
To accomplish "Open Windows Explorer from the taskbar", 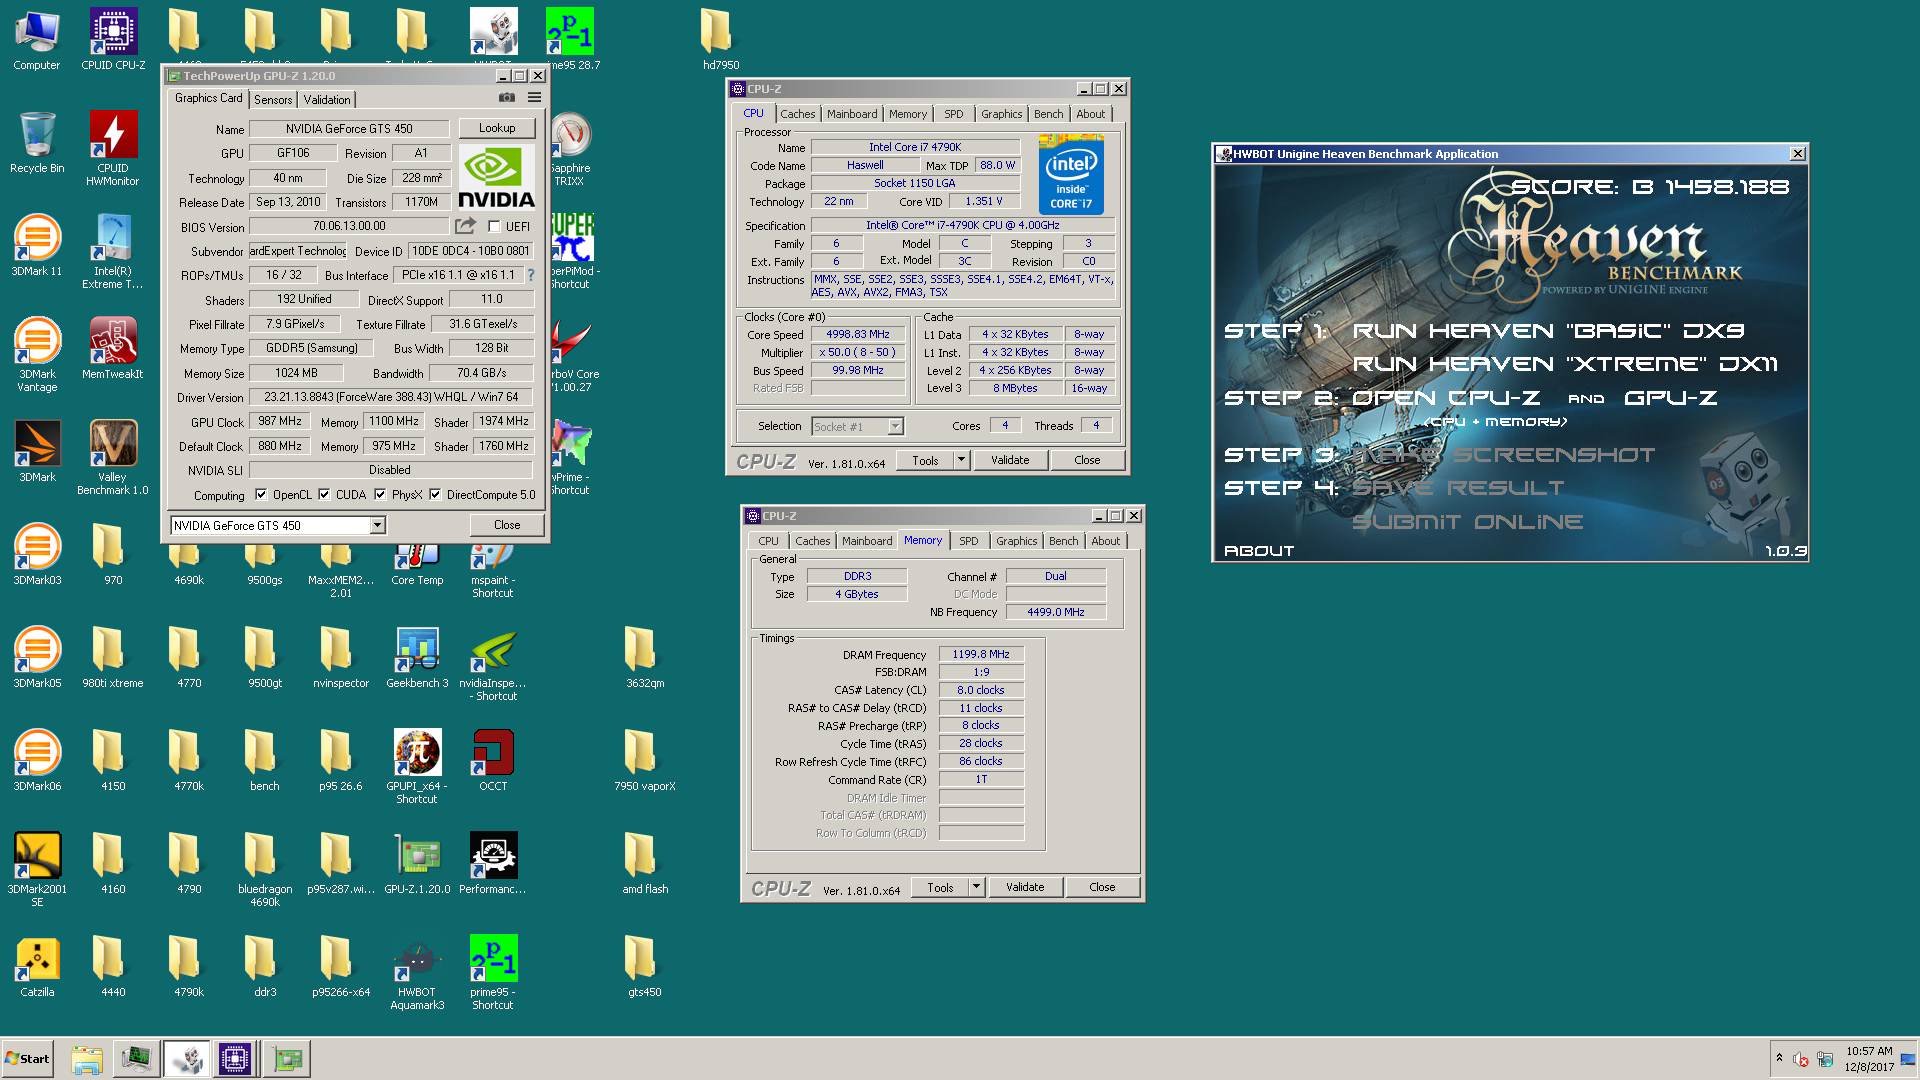I will 87,1059.
